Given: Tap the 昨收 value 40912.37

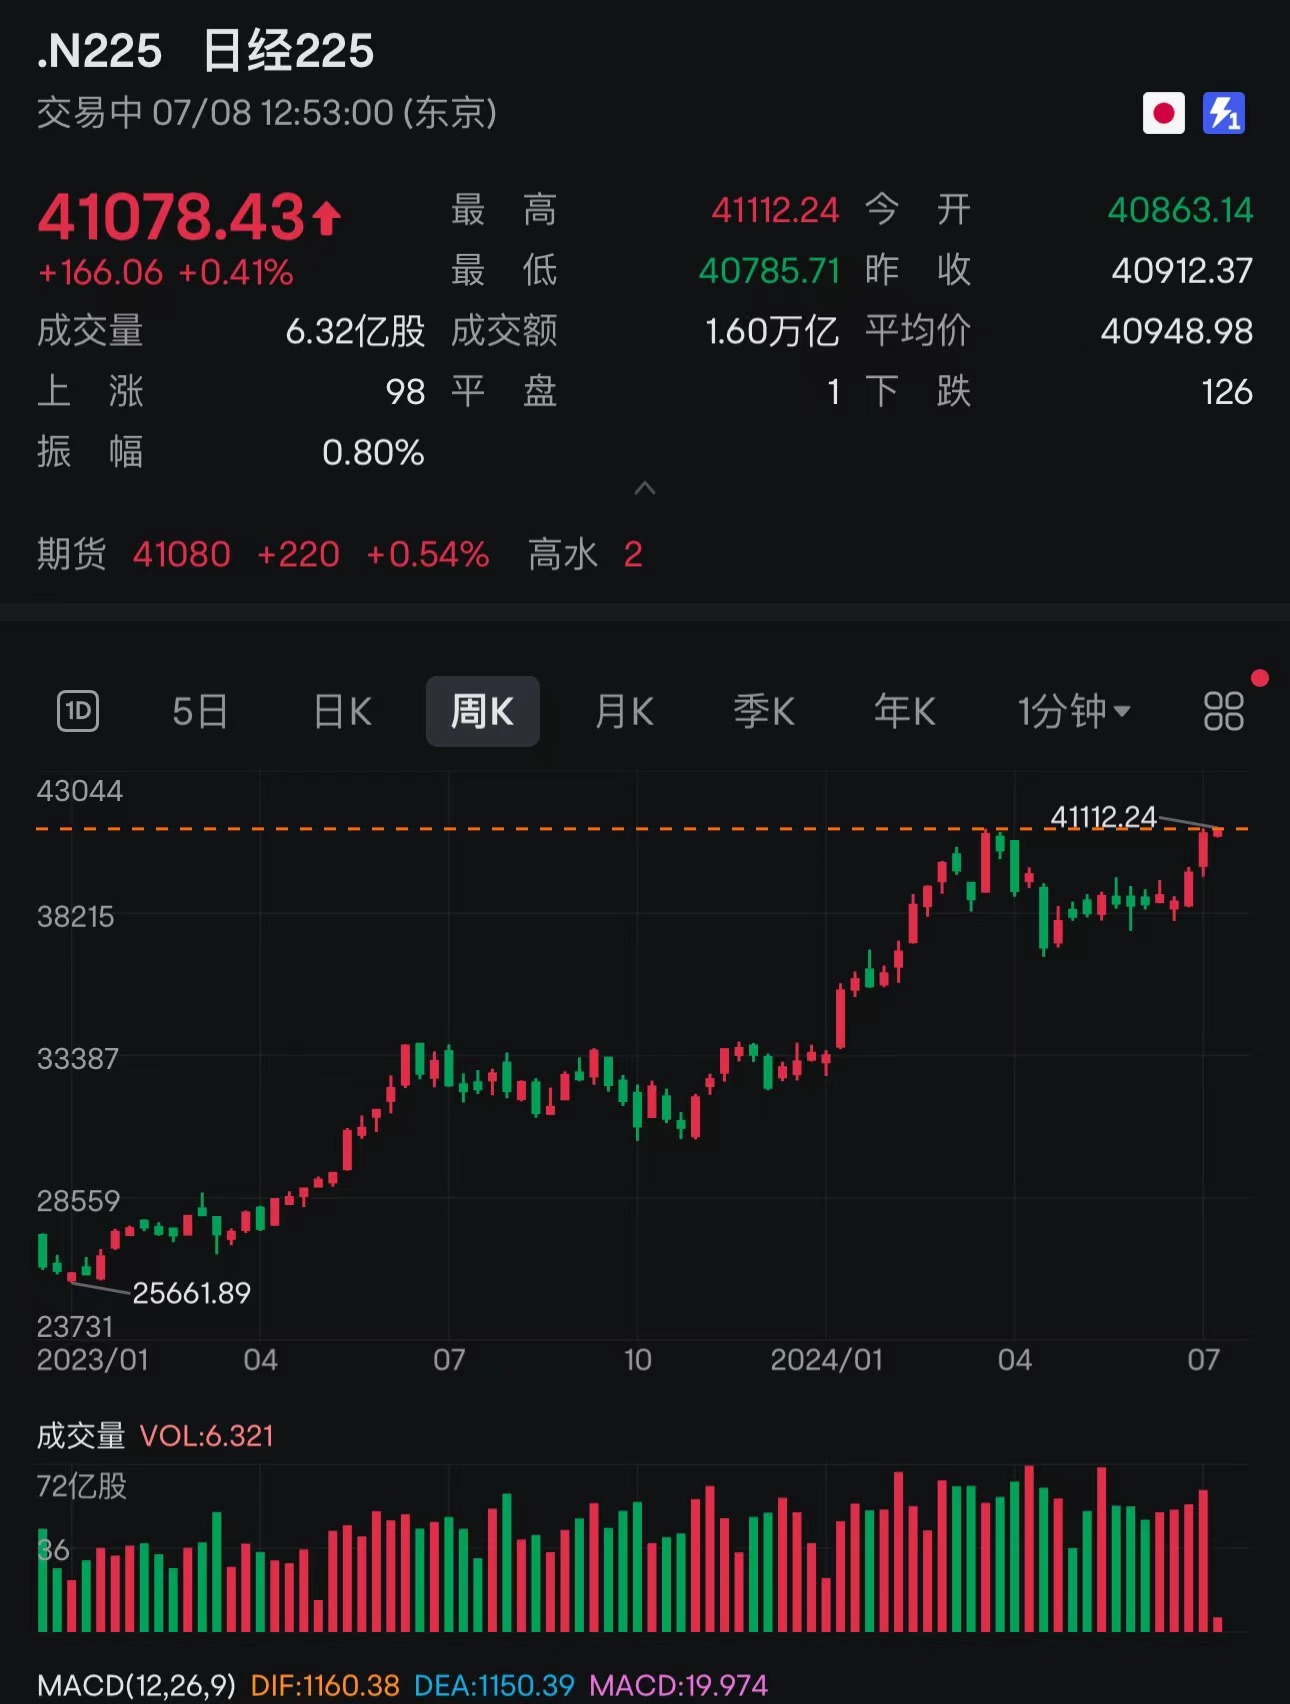Looking at the screenshot, I should click(x=1182, y=270).
